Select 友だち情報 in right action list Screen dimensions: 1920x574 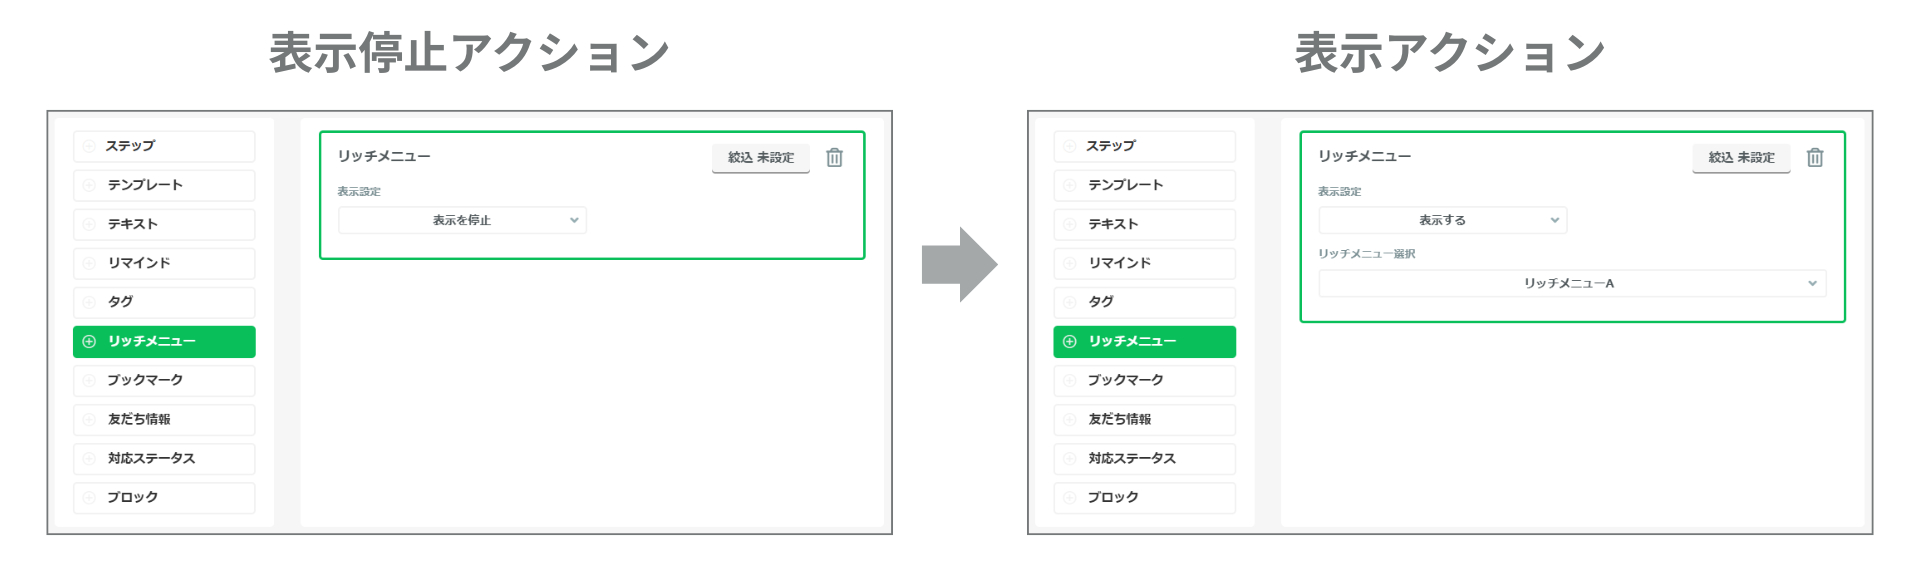(x=1144, y=420)
